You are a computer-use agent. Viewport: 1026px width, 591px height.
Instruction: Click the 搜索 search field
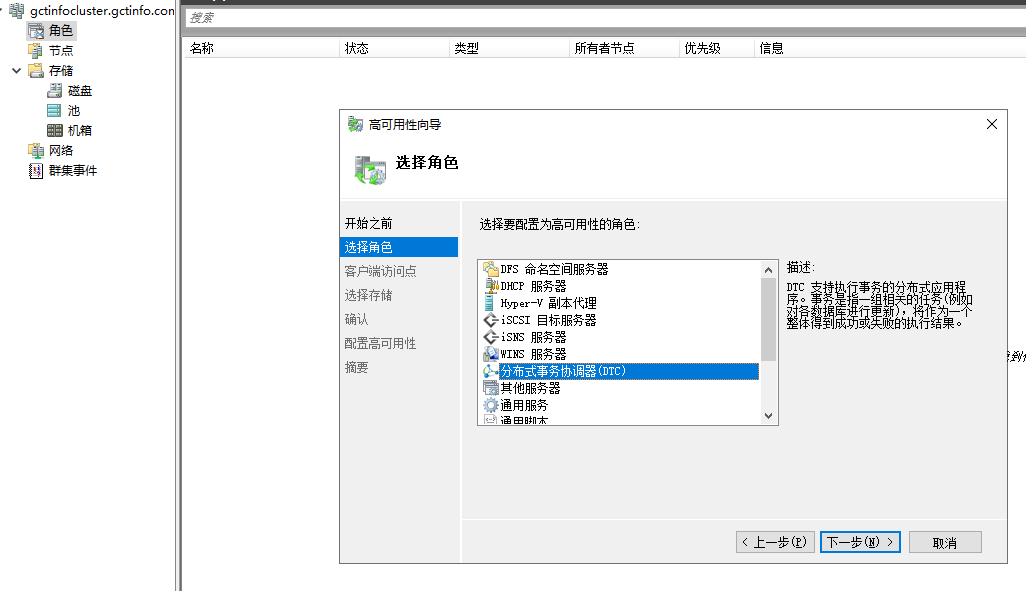tap(600, 18)
